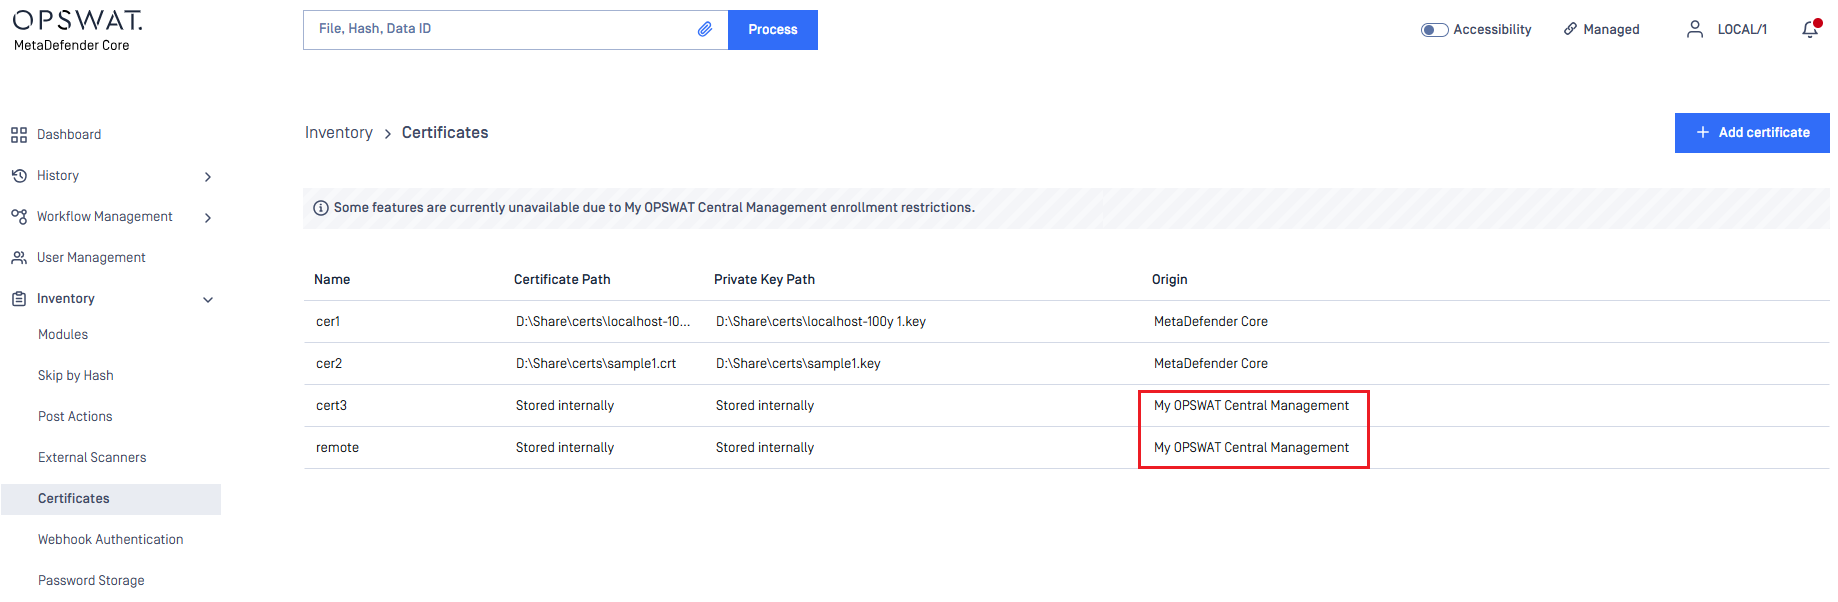Screen dimensions: 1838x602
Task: Click the File, Hash, Data ID field
Action: click(x=500, y=29)
